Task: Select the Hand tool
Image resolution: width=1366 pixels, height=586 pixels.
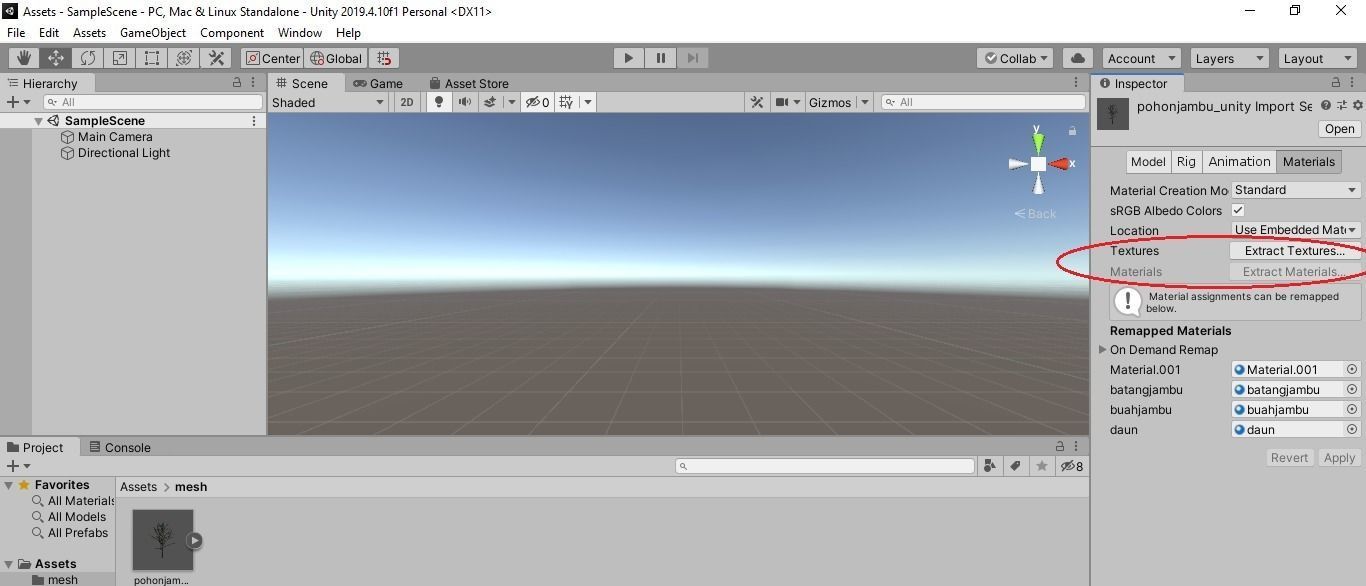Action: [23, 58]
